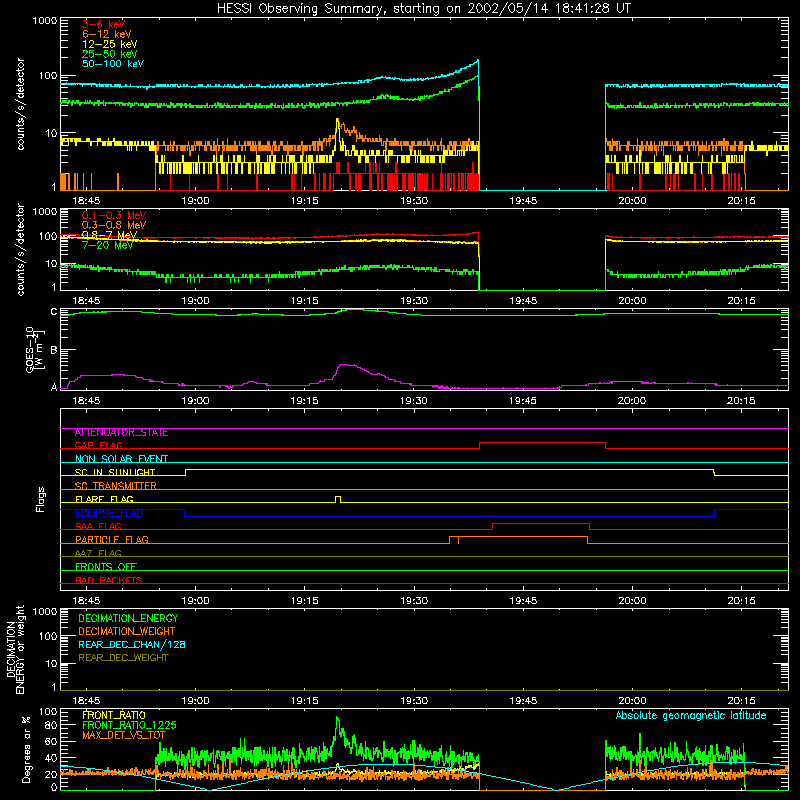Select the REAR_DEC_CHAN/128 legend label
This screenshot has height=800, width=800.
(132, 644)
